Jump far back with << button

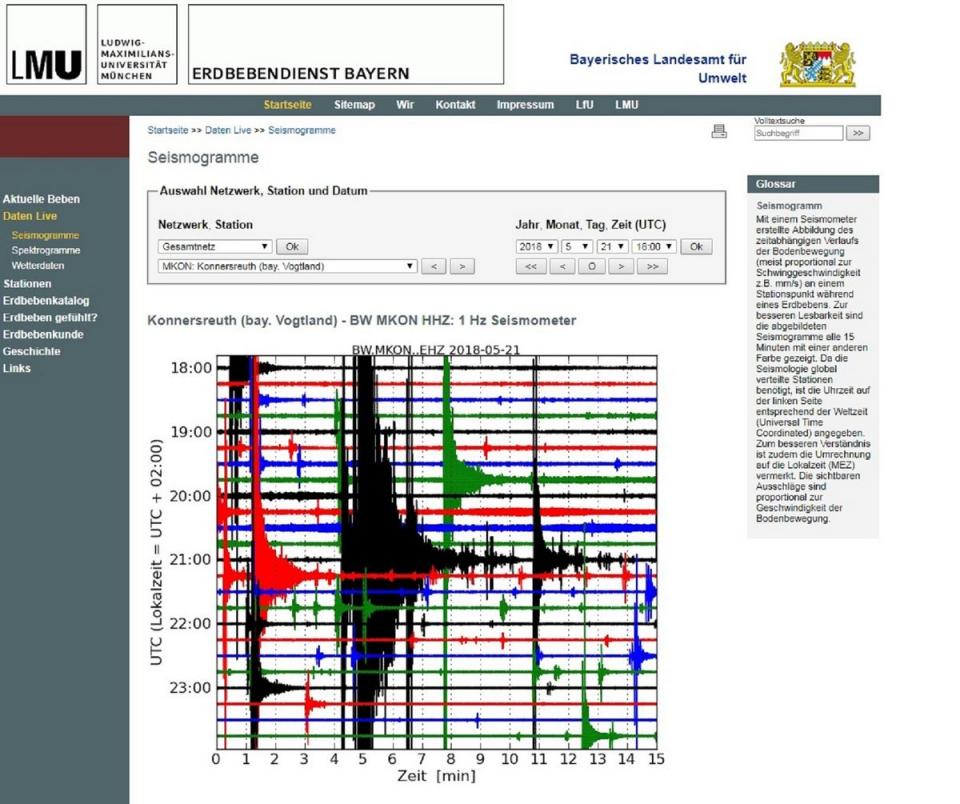click(x=531, y=266)
